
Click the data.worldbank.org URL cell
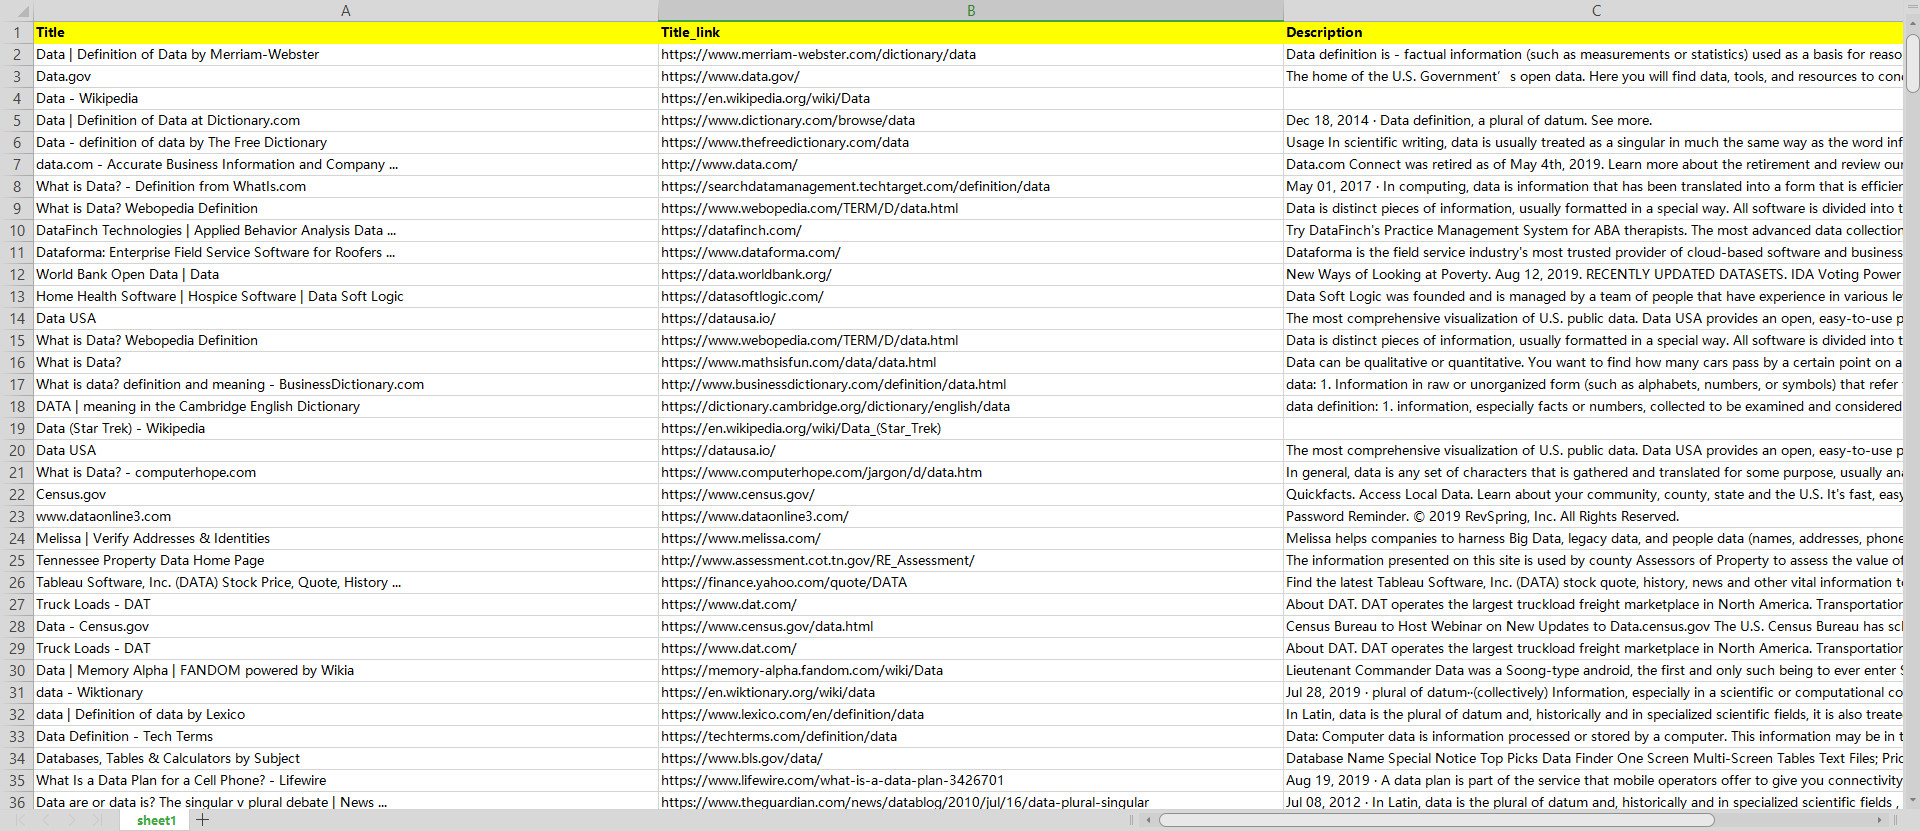(x=746, y=274)
